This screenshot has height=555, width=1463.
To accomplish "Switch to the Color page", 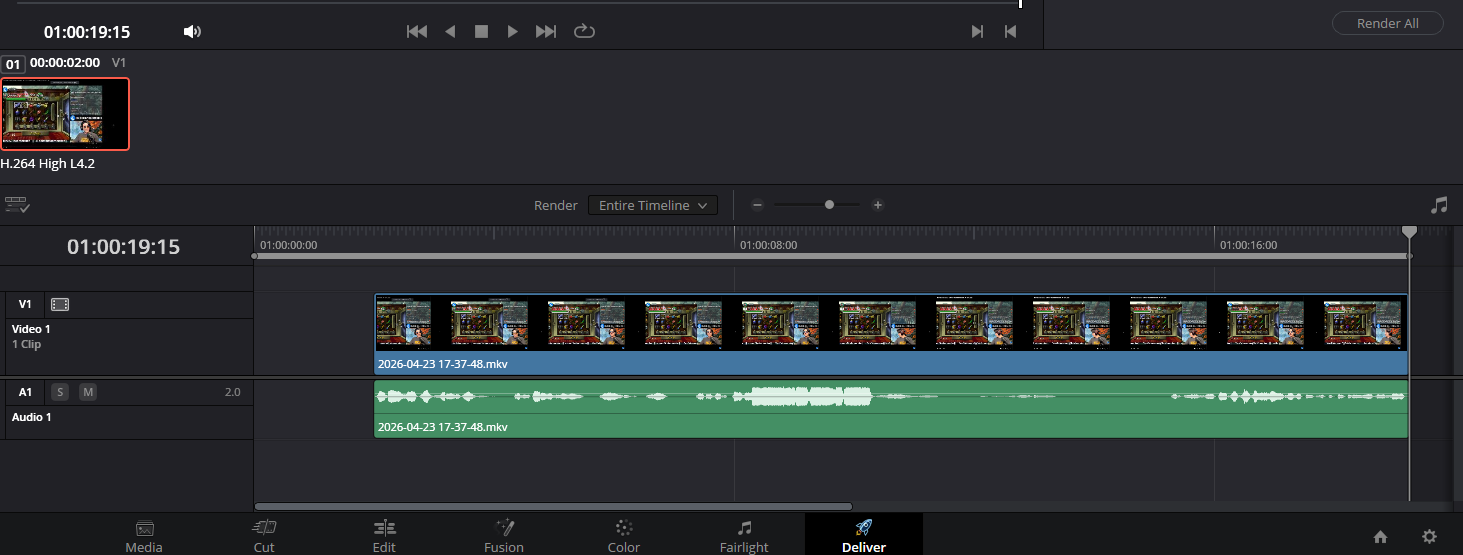I will coord(624,535).
